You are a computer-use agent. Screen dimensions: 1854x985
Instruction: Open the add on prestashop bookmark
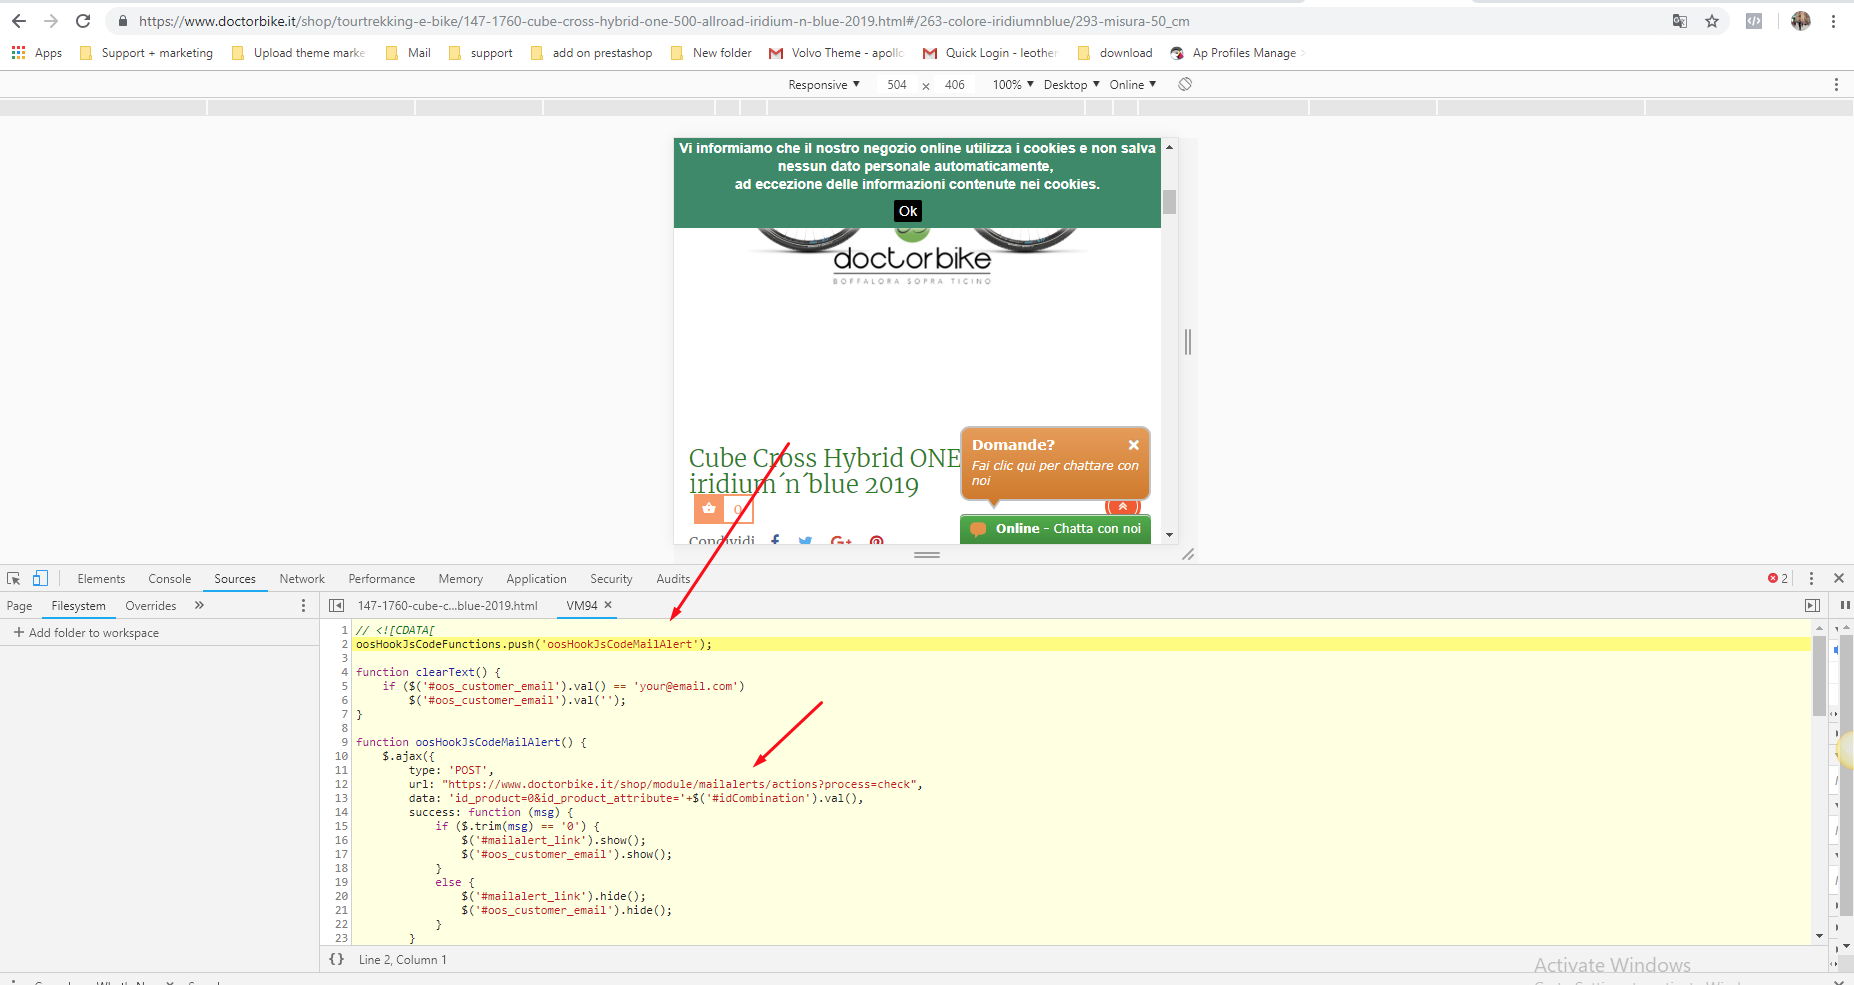591,53
